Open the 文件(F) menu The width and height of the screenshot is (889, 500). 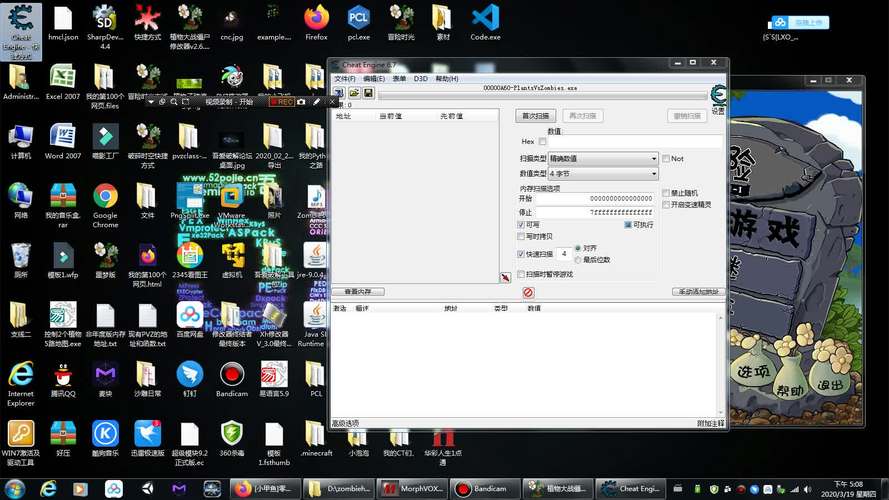(344, 78)
